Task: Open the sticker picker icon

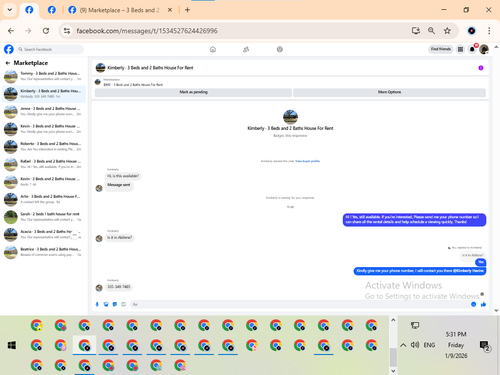Action: (115, 304)
